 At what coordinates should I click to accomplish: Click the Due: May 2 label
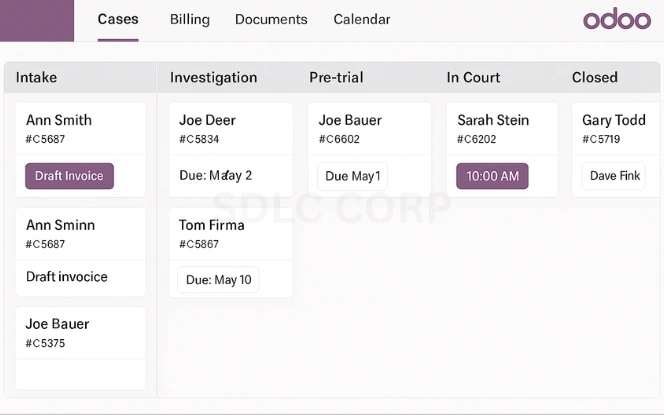pyautogui.click(x=216, y=175)
